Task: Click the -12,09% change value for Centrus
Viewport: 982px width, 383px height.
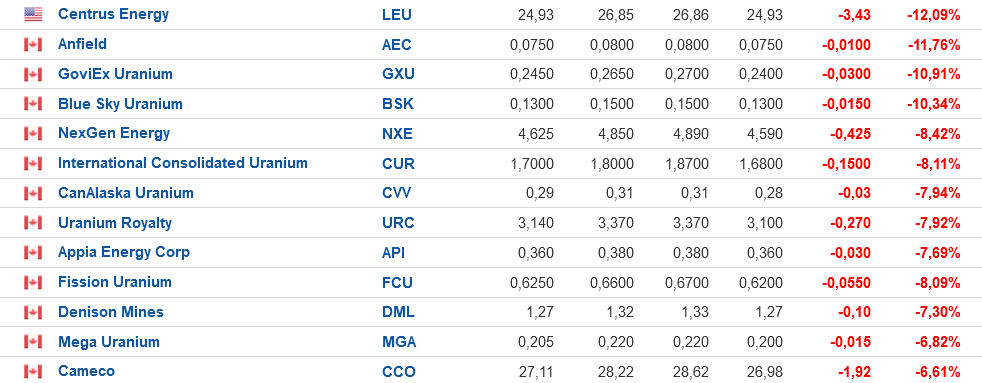Action: click(933, 15)
